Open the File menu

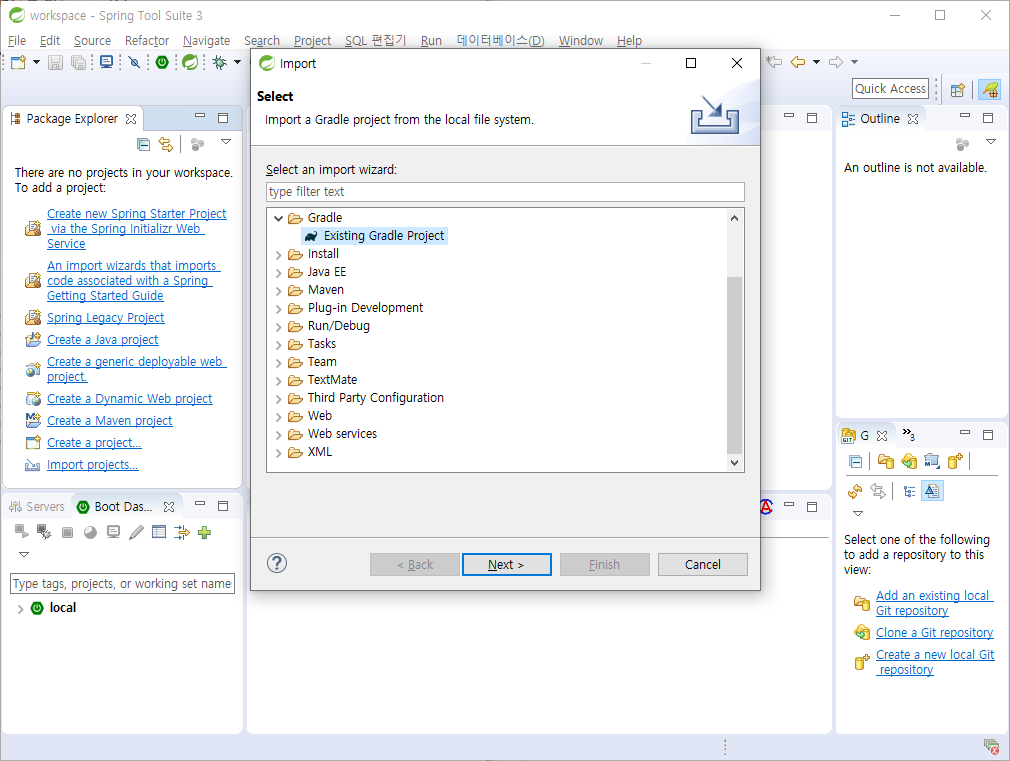coord(17,41)
